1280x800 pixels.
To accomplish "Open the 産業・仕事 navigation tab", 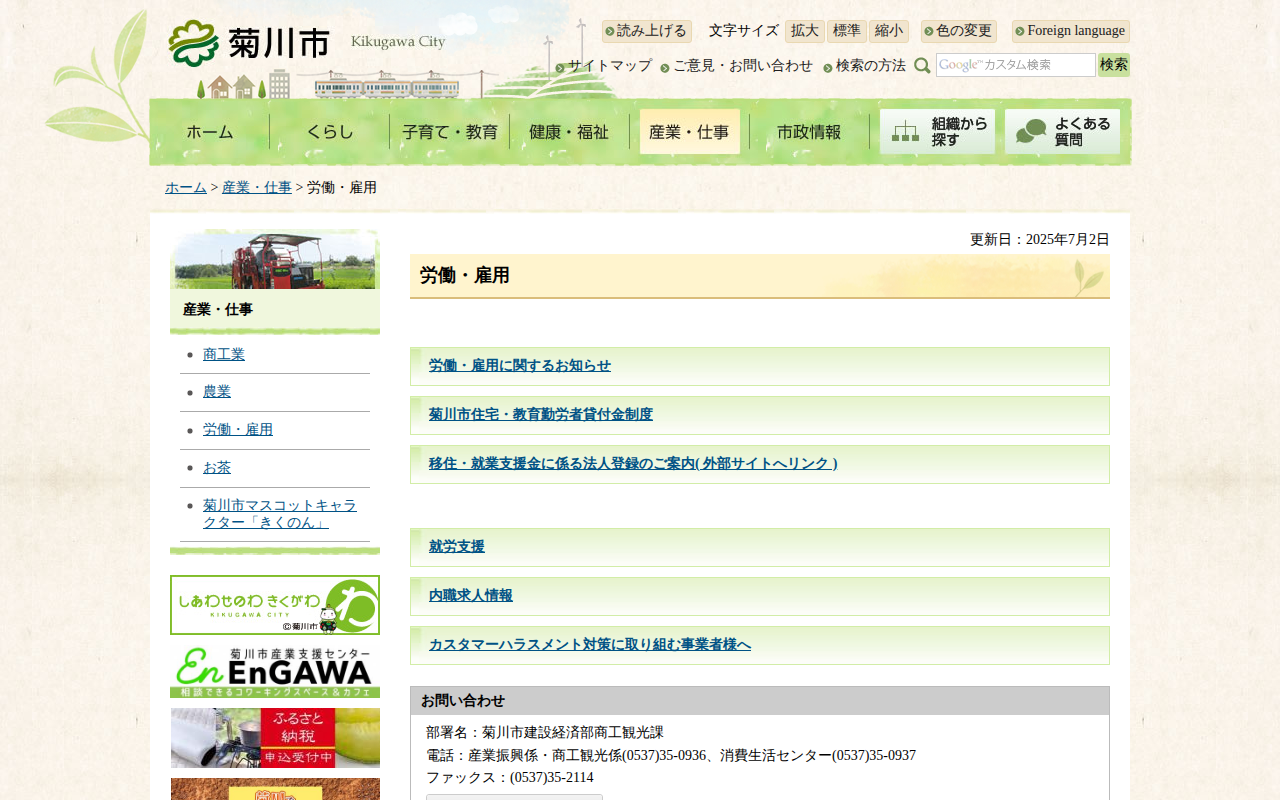I will click(x=689, y=132).
